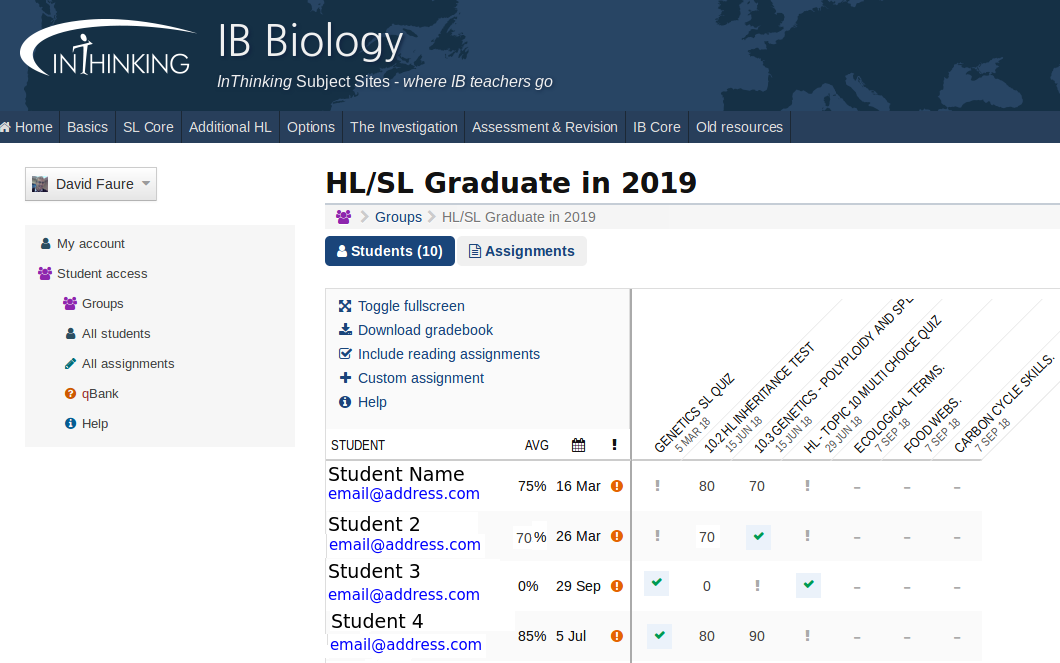Screen dimensions: 1060x663
Task: Click the orange alert icon for Student Name
Action: (617, 486)
